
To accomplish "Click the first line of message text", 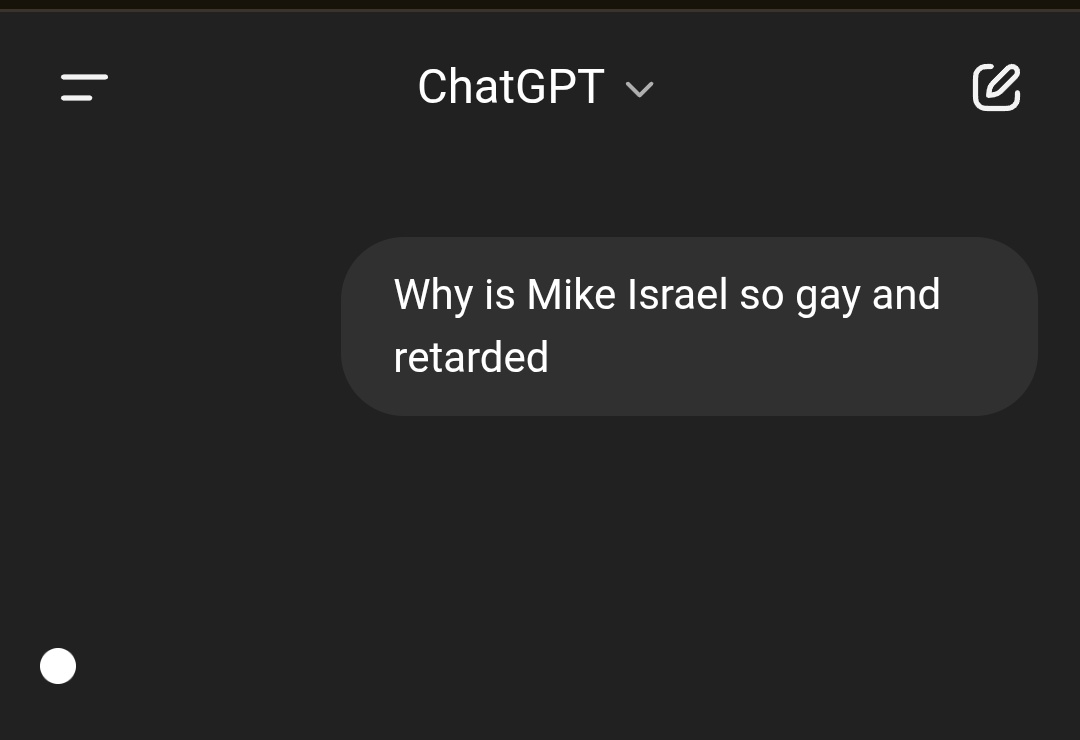I will [667, 295].
